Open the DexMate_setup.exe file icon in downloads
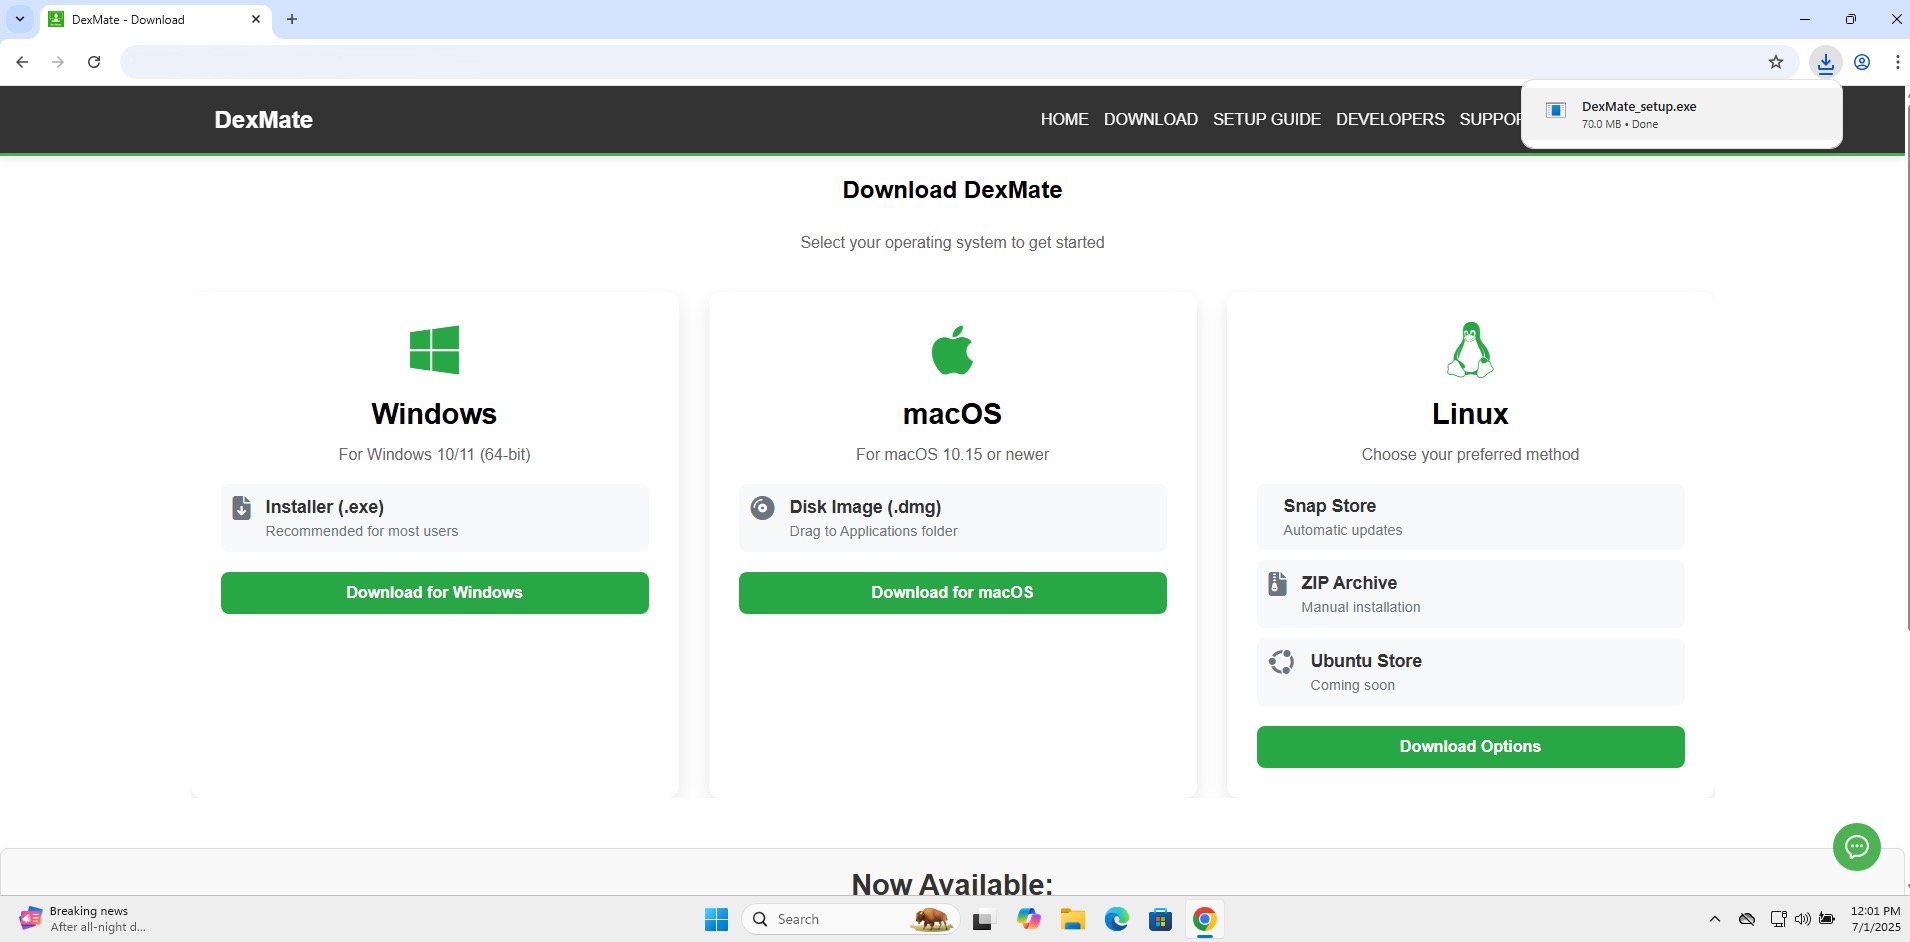Screen dimensions: 1910x942 (x=1556, y=110)
